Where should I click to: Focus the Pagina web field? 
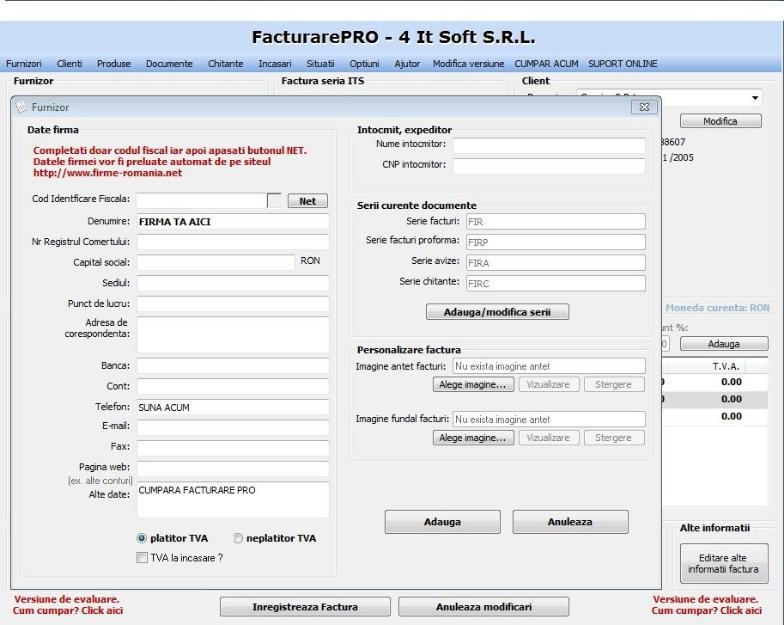click(x=232, y=468)
